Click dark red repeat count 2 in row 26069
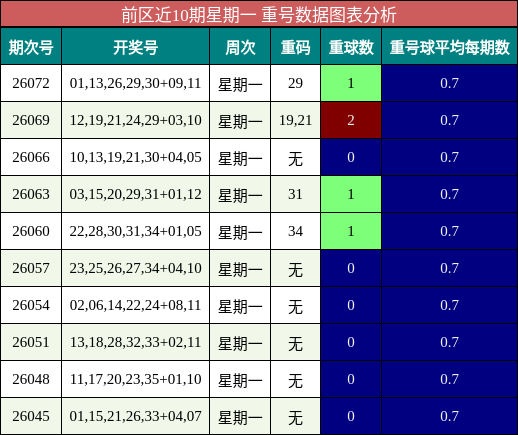The width and height of the screenshot is (518, 435). tap(351, 120)
